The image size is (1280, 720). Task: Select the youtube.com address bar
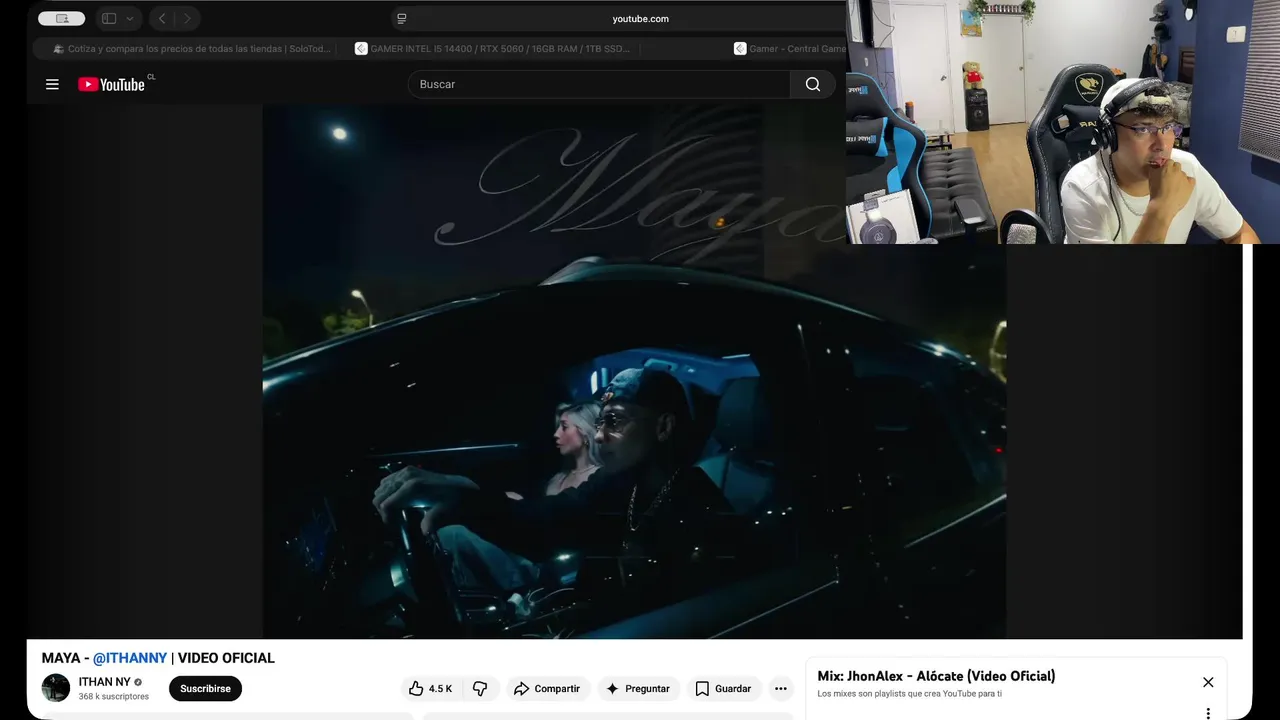click(640, 18)
